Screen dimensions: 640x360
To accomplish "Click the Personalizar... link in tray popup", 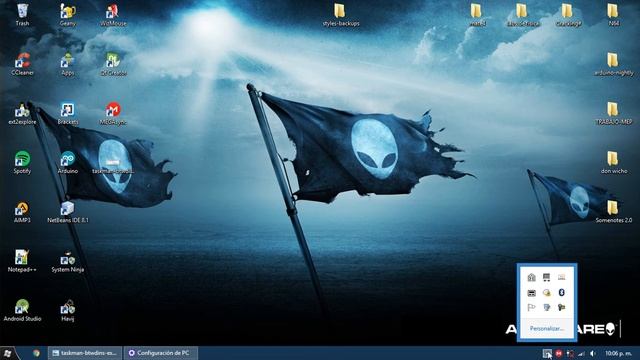I will (x=547, y=329).
